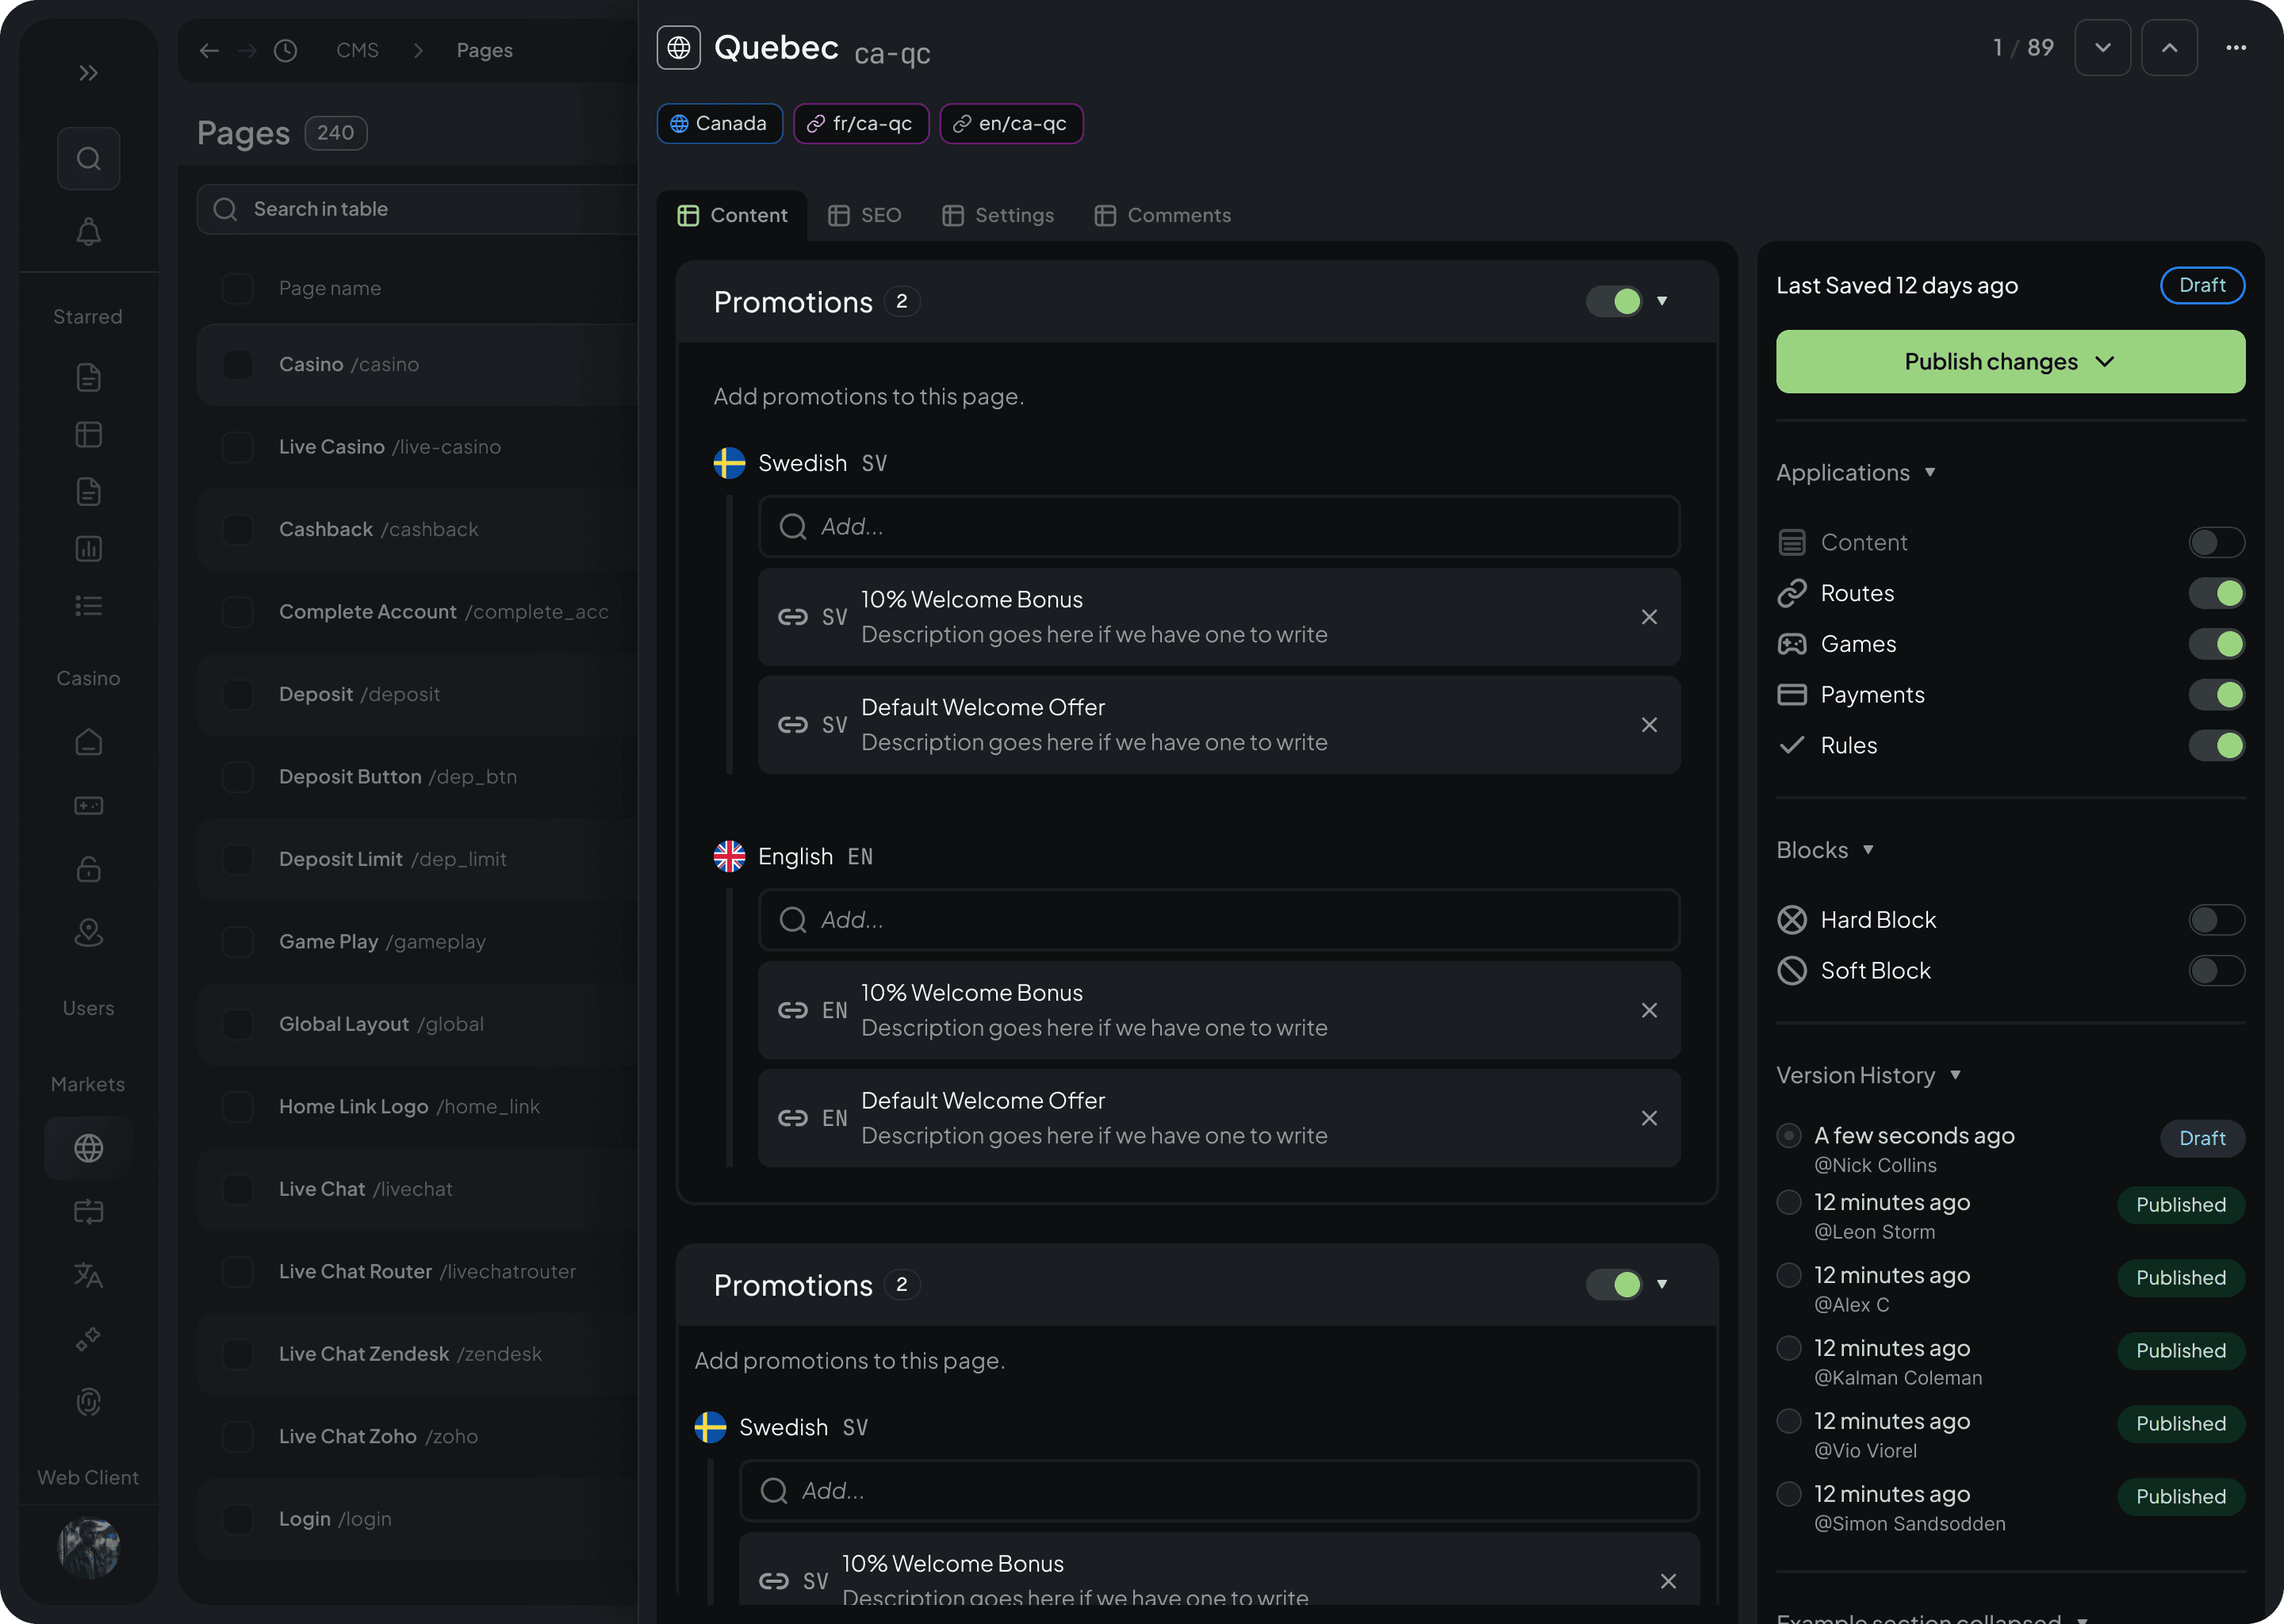Go to next record with down chevron
Screen dimensions: 2284x1624
[x=2102, y=48]
